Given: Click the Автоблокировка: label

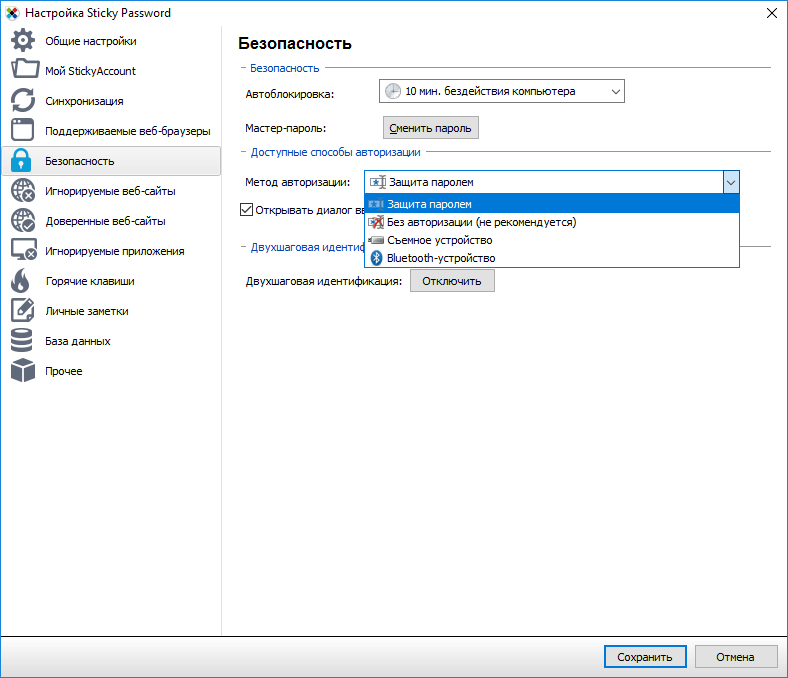Looking at the screenshot, I should pyautogui.click(x=289, y=94).
